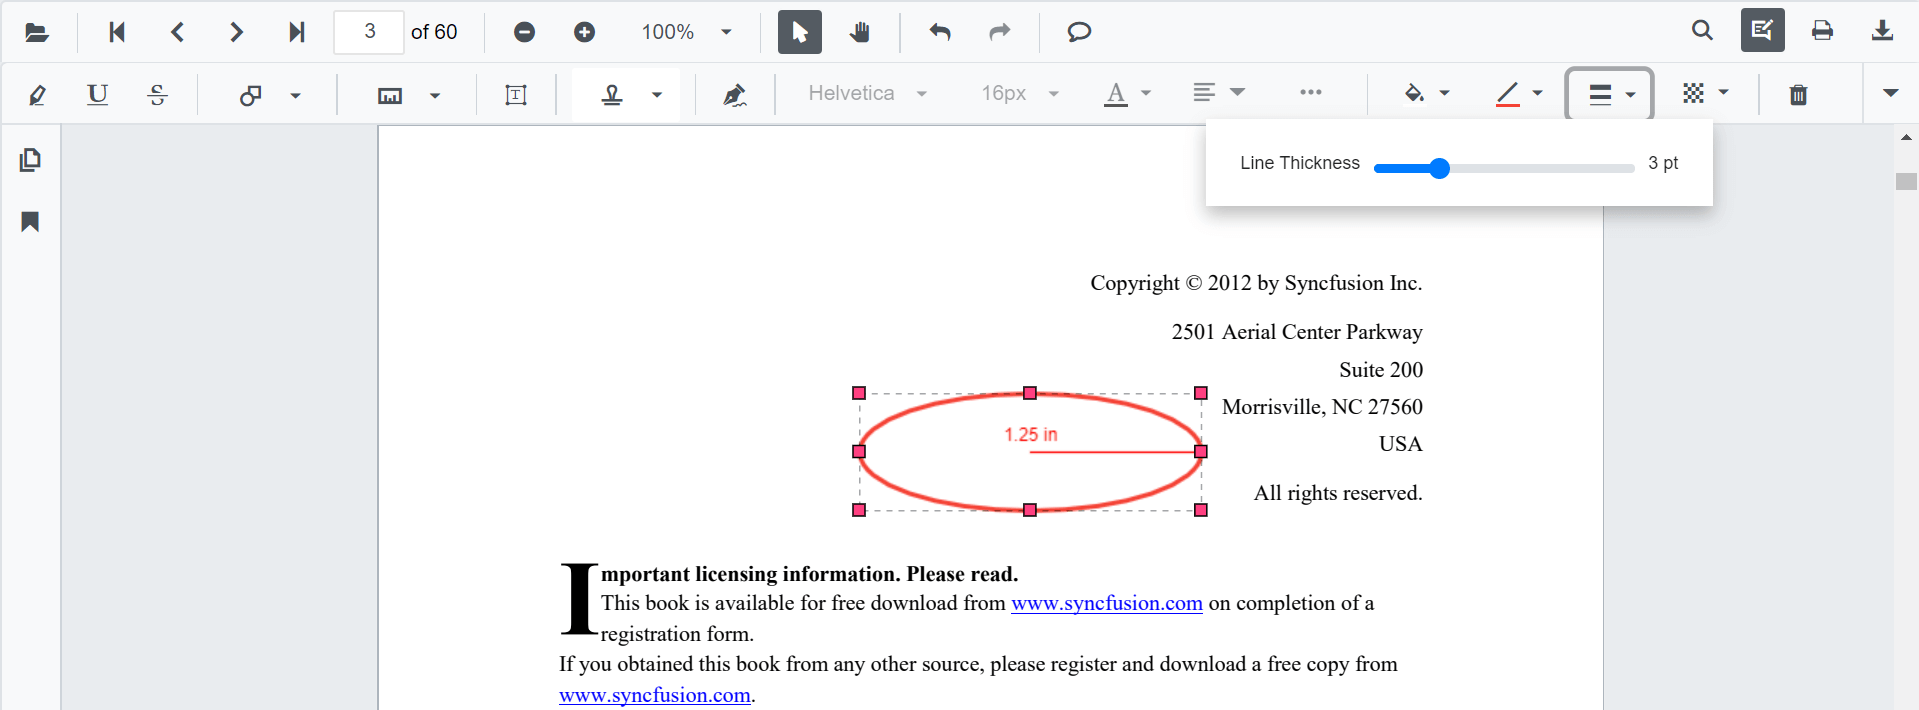Go to the first page
Viewport: 1919px width, 710px height.
pyautogui.click(x=117, y=32)
